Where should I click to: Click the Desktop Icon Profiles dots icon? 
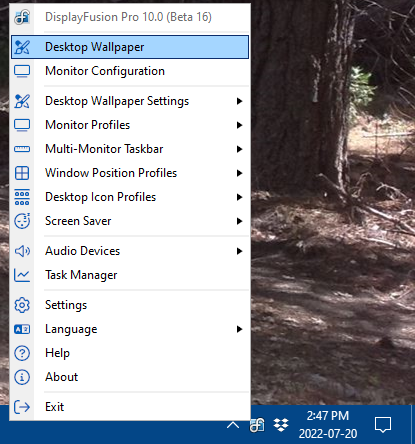[x=22, y=197]
